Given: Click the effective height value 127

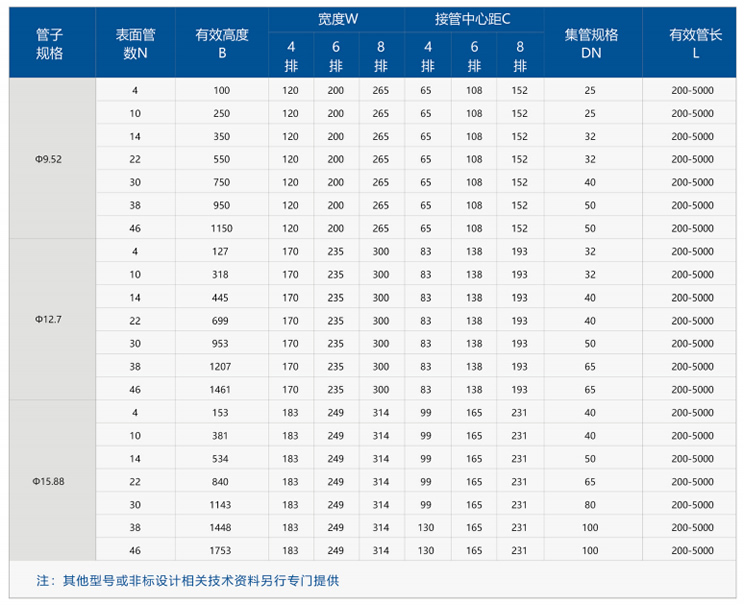Looking at the screenshot, I should [220, 252].
